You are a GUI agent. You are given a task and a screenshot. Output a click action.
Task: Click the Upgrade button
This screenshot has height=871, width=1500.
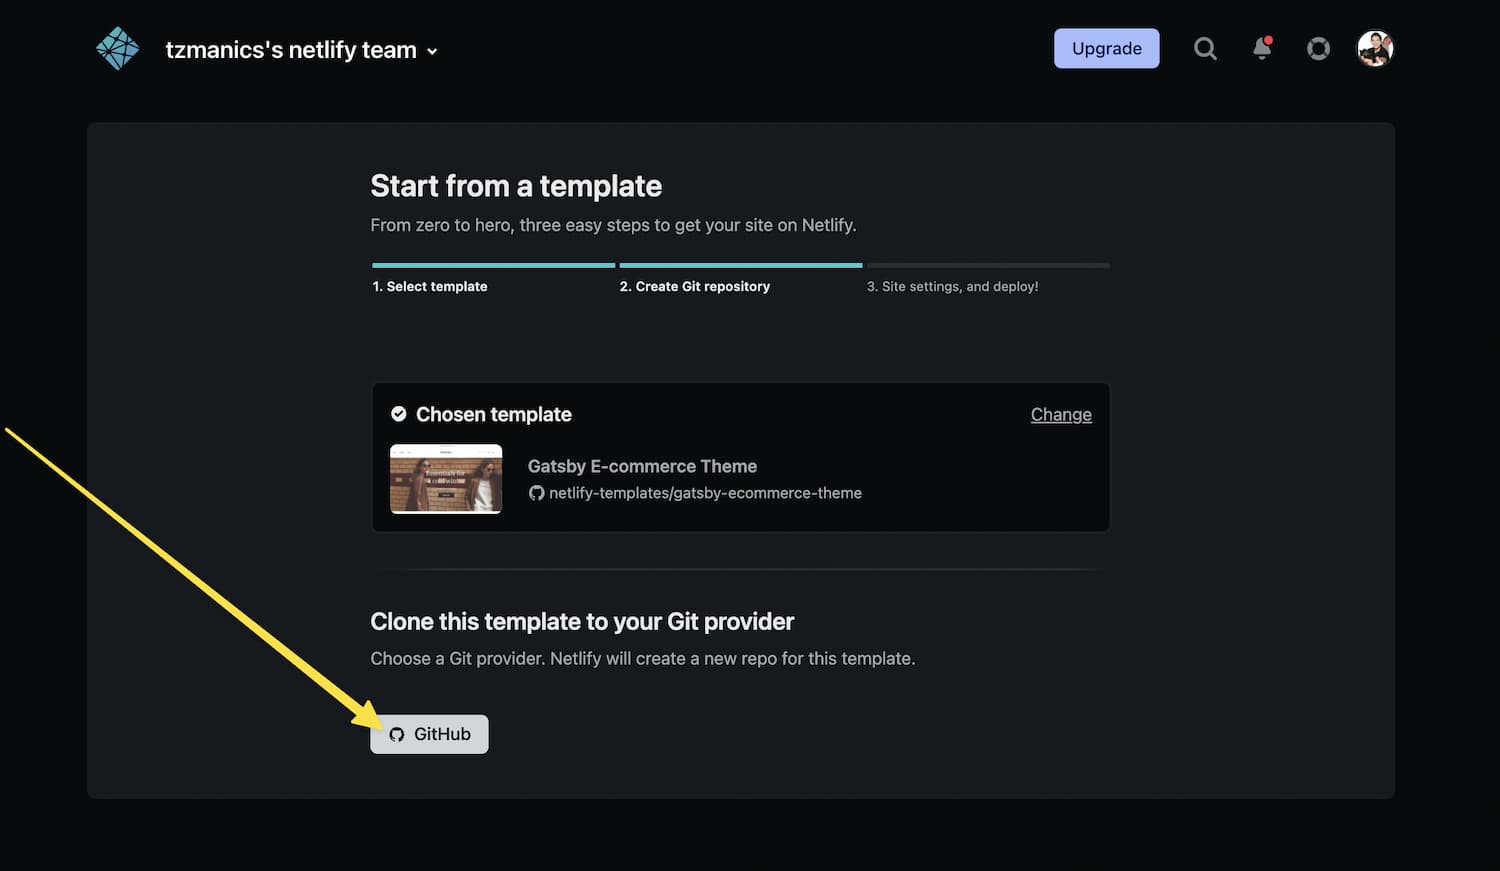1106,48
